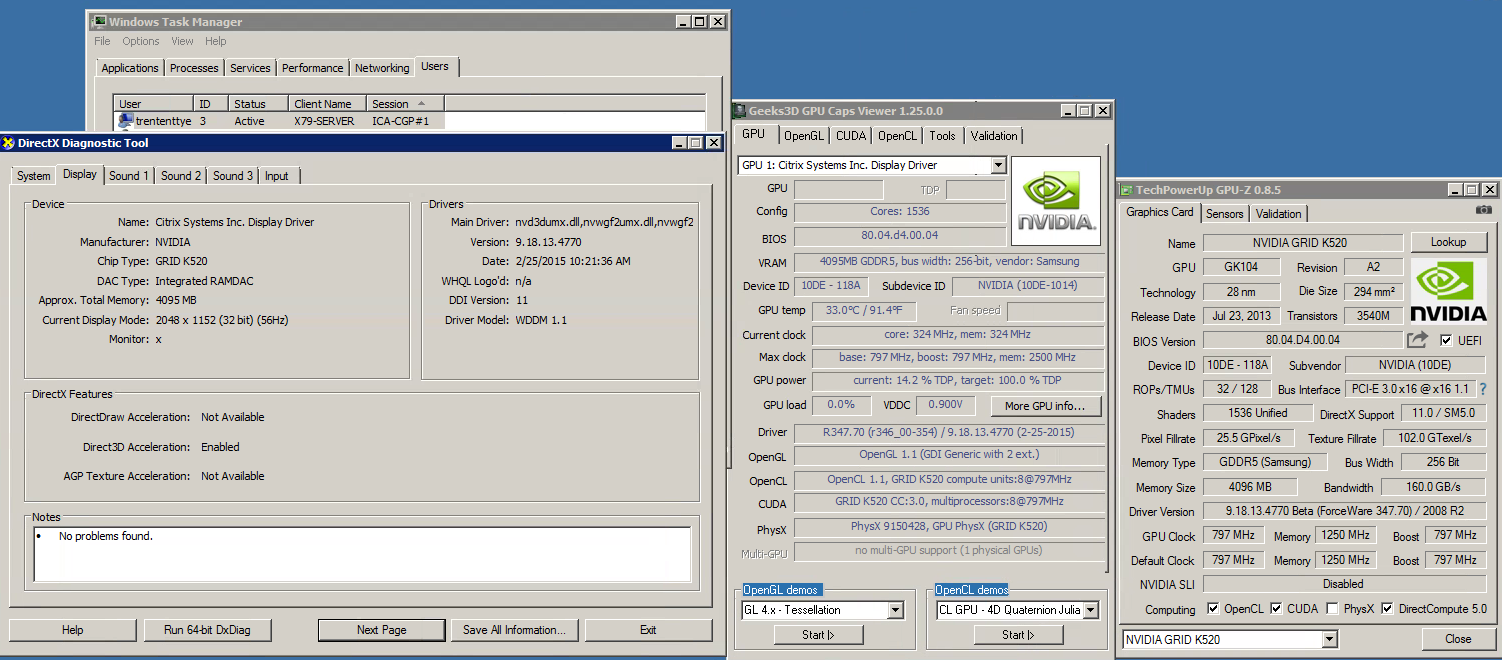The width and height of the screenshot is (1502, 660).
Task: Select the Graphics Card tab in GPU-Z
Action: pos(1159,212)
